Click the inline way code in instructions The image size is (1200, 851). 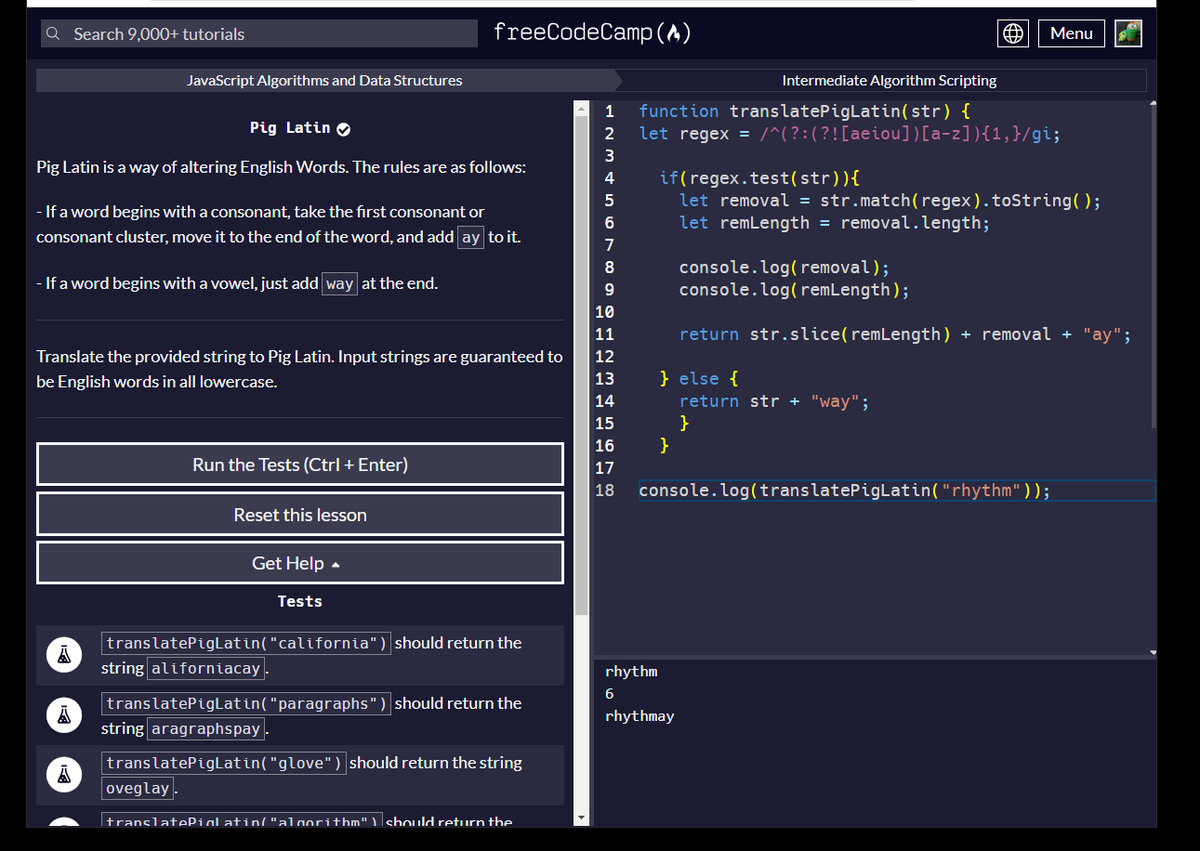click(340, 284)
